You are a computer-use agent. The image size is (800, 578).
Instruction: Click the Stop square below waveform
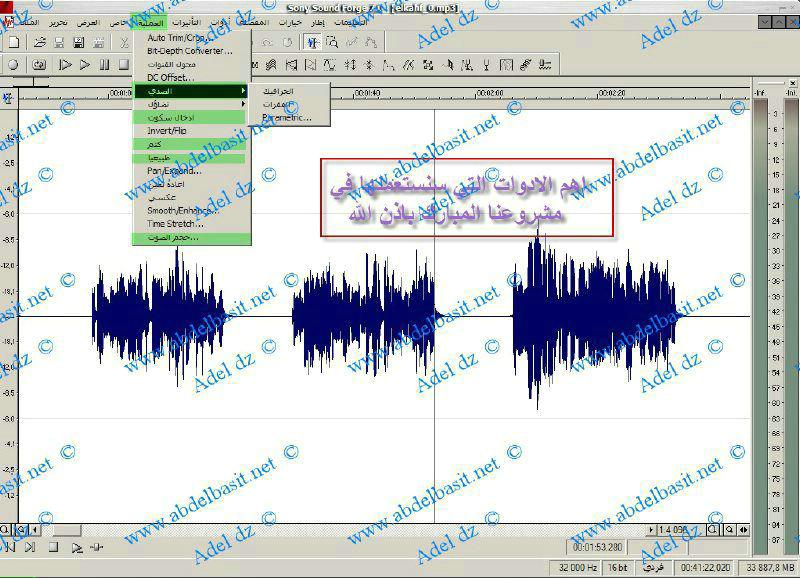pos(53,547)
